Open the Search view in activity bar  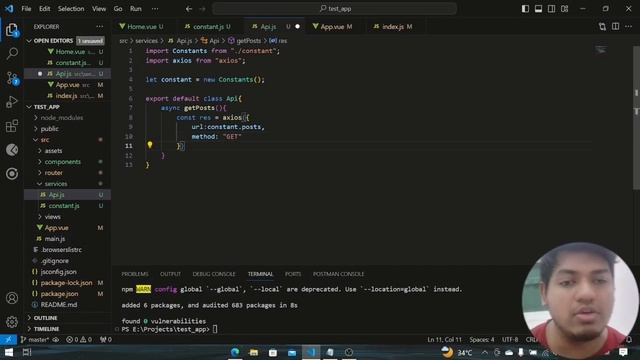pos(12,53)
